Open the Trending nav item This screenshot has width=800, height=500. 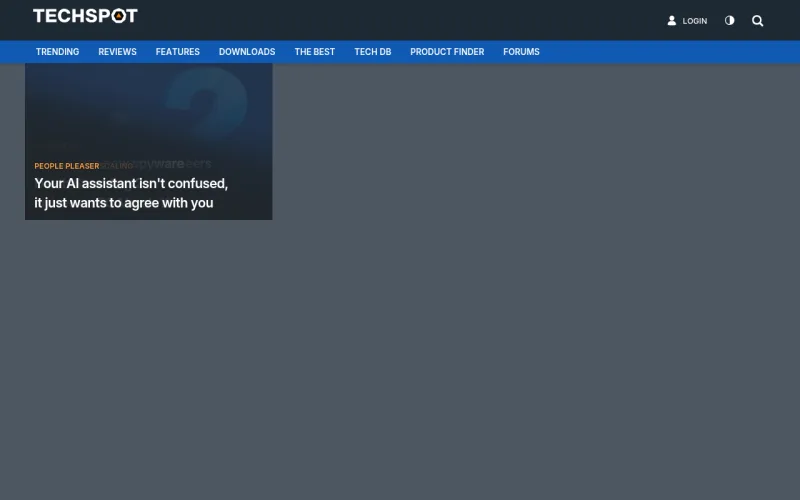[57, 52]
